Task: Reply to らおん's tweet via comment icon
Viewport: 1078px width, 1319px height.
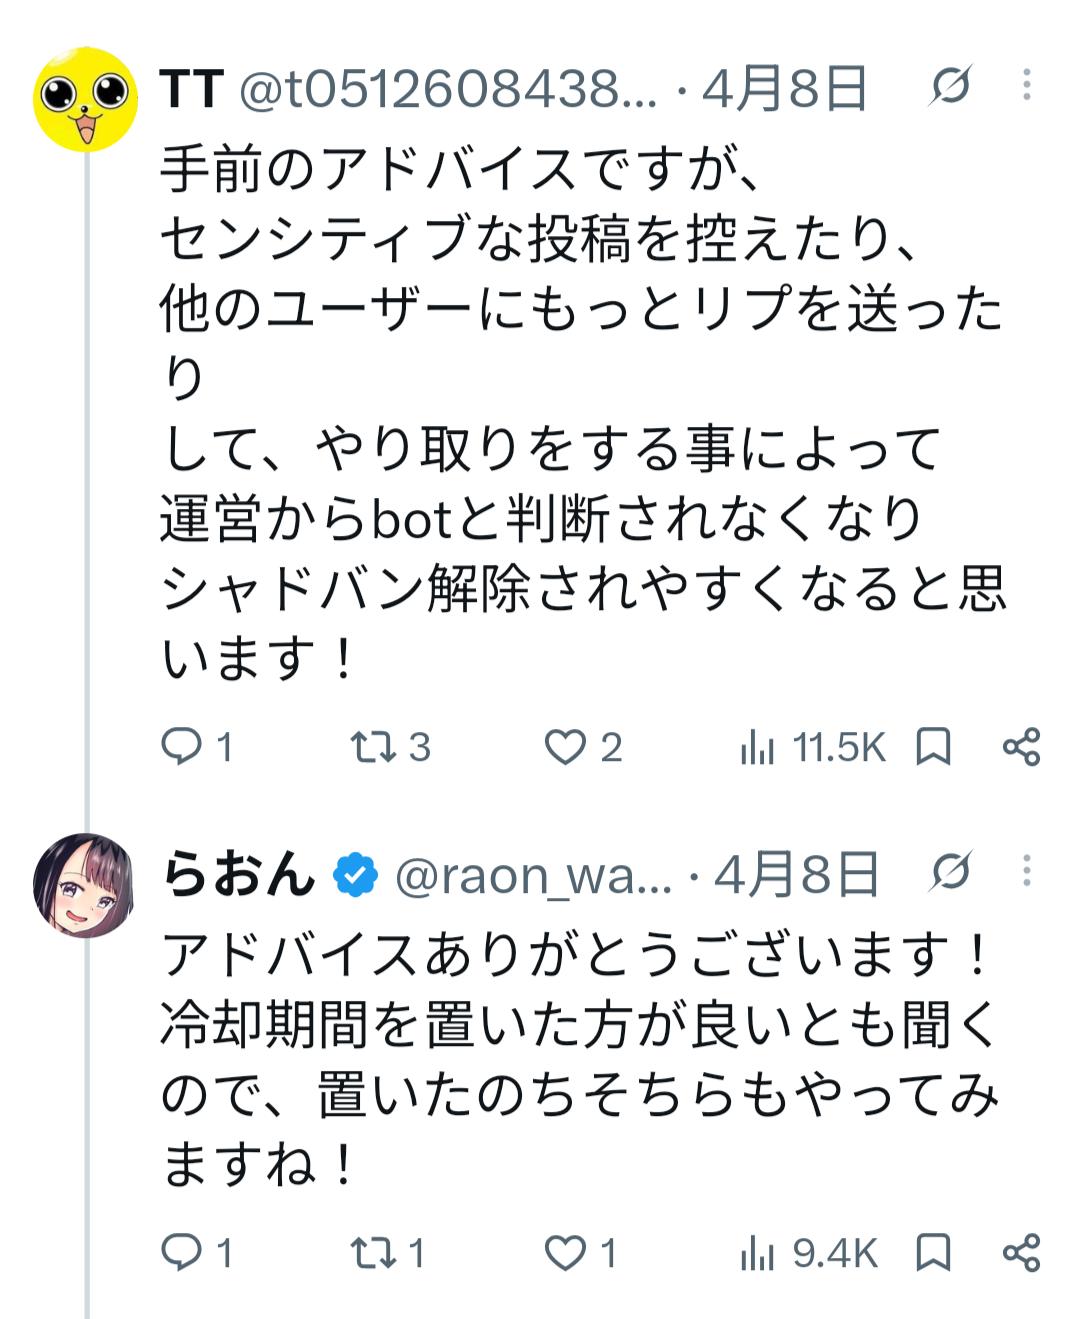Action: [182, 1252]
